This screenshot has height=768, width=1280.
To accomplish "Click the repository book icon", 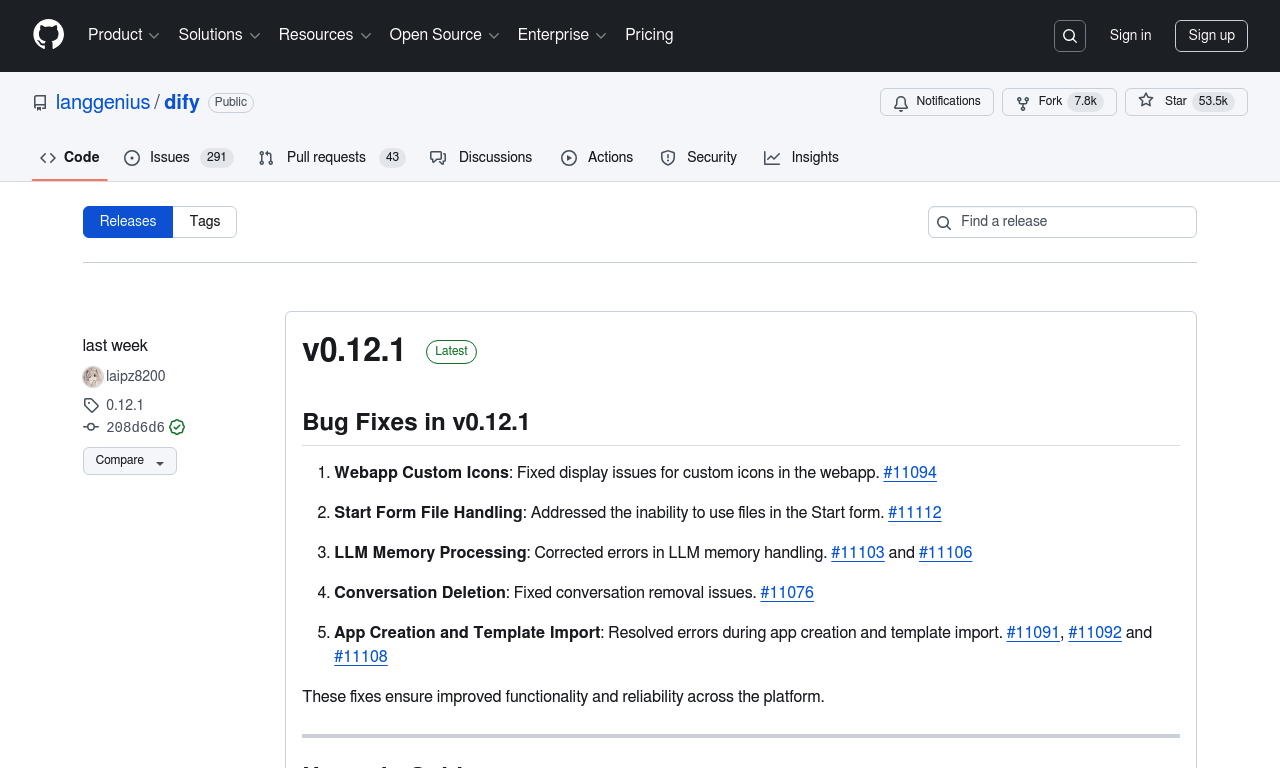I will pos(40,103).
